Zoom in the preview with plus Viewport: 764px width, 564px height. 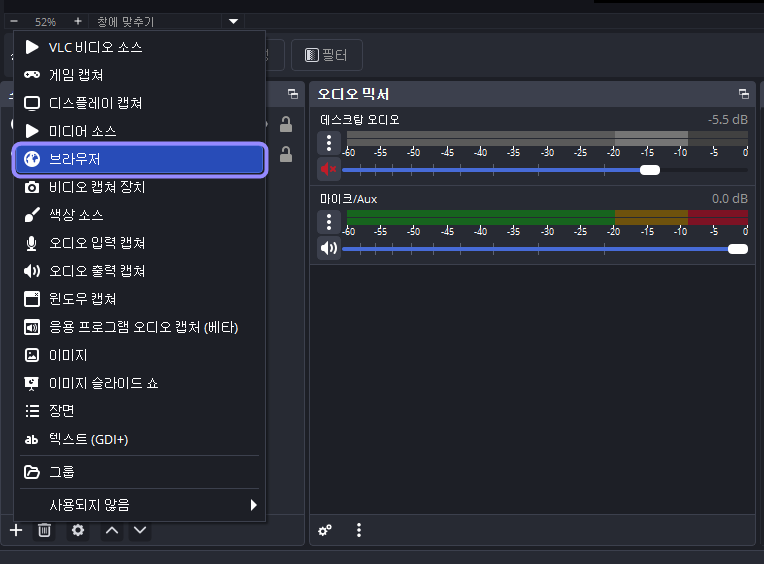pyautogui.click(x=77, y=21)
